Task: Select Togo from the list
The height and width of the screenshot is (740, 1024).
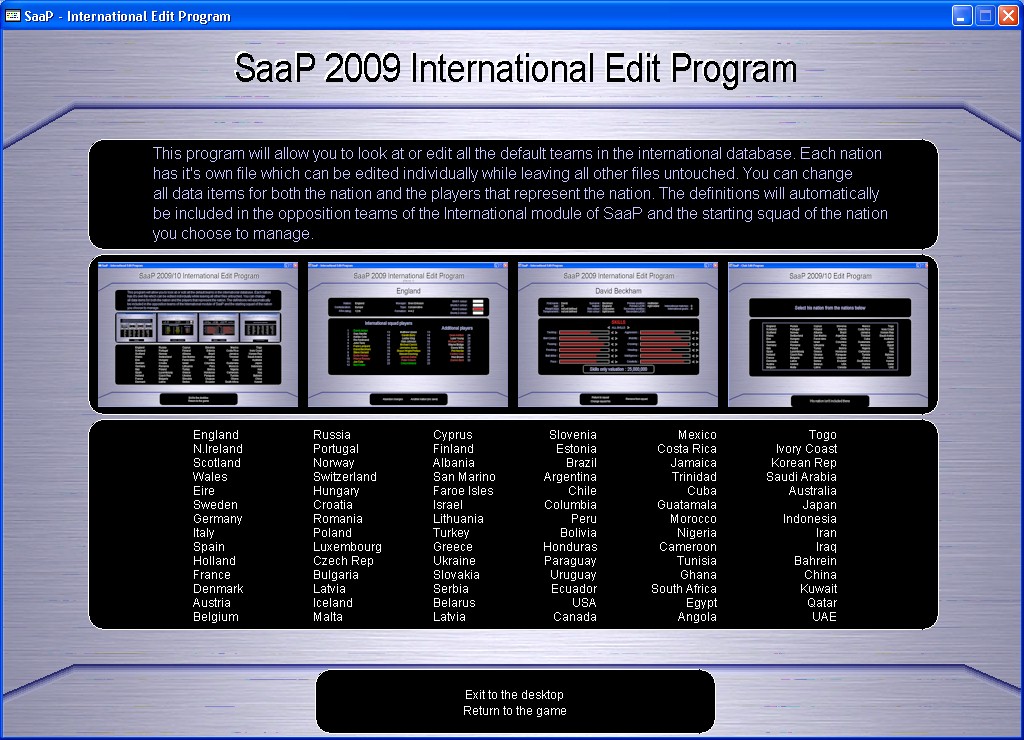Action: point(822,434)
